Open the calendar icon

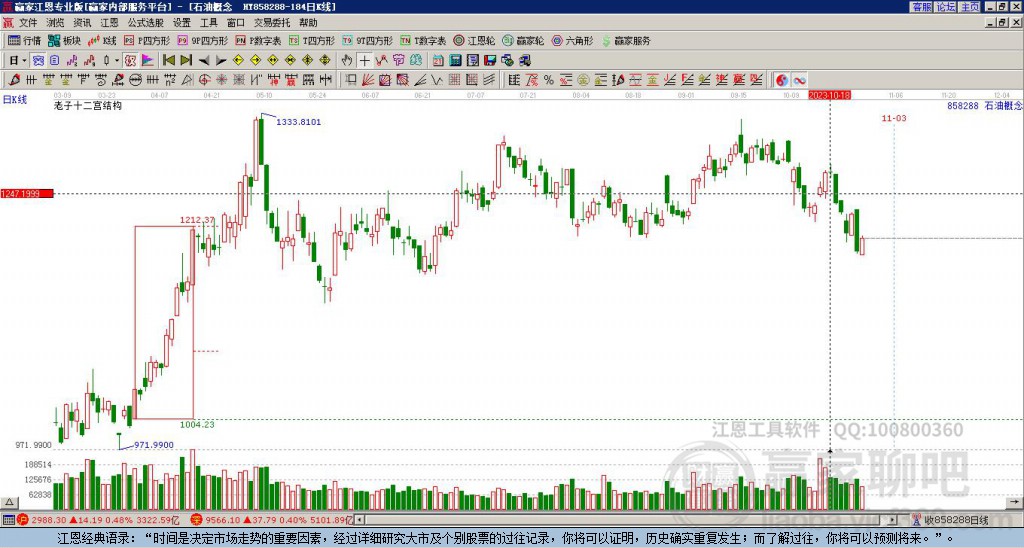pos(438,61)
